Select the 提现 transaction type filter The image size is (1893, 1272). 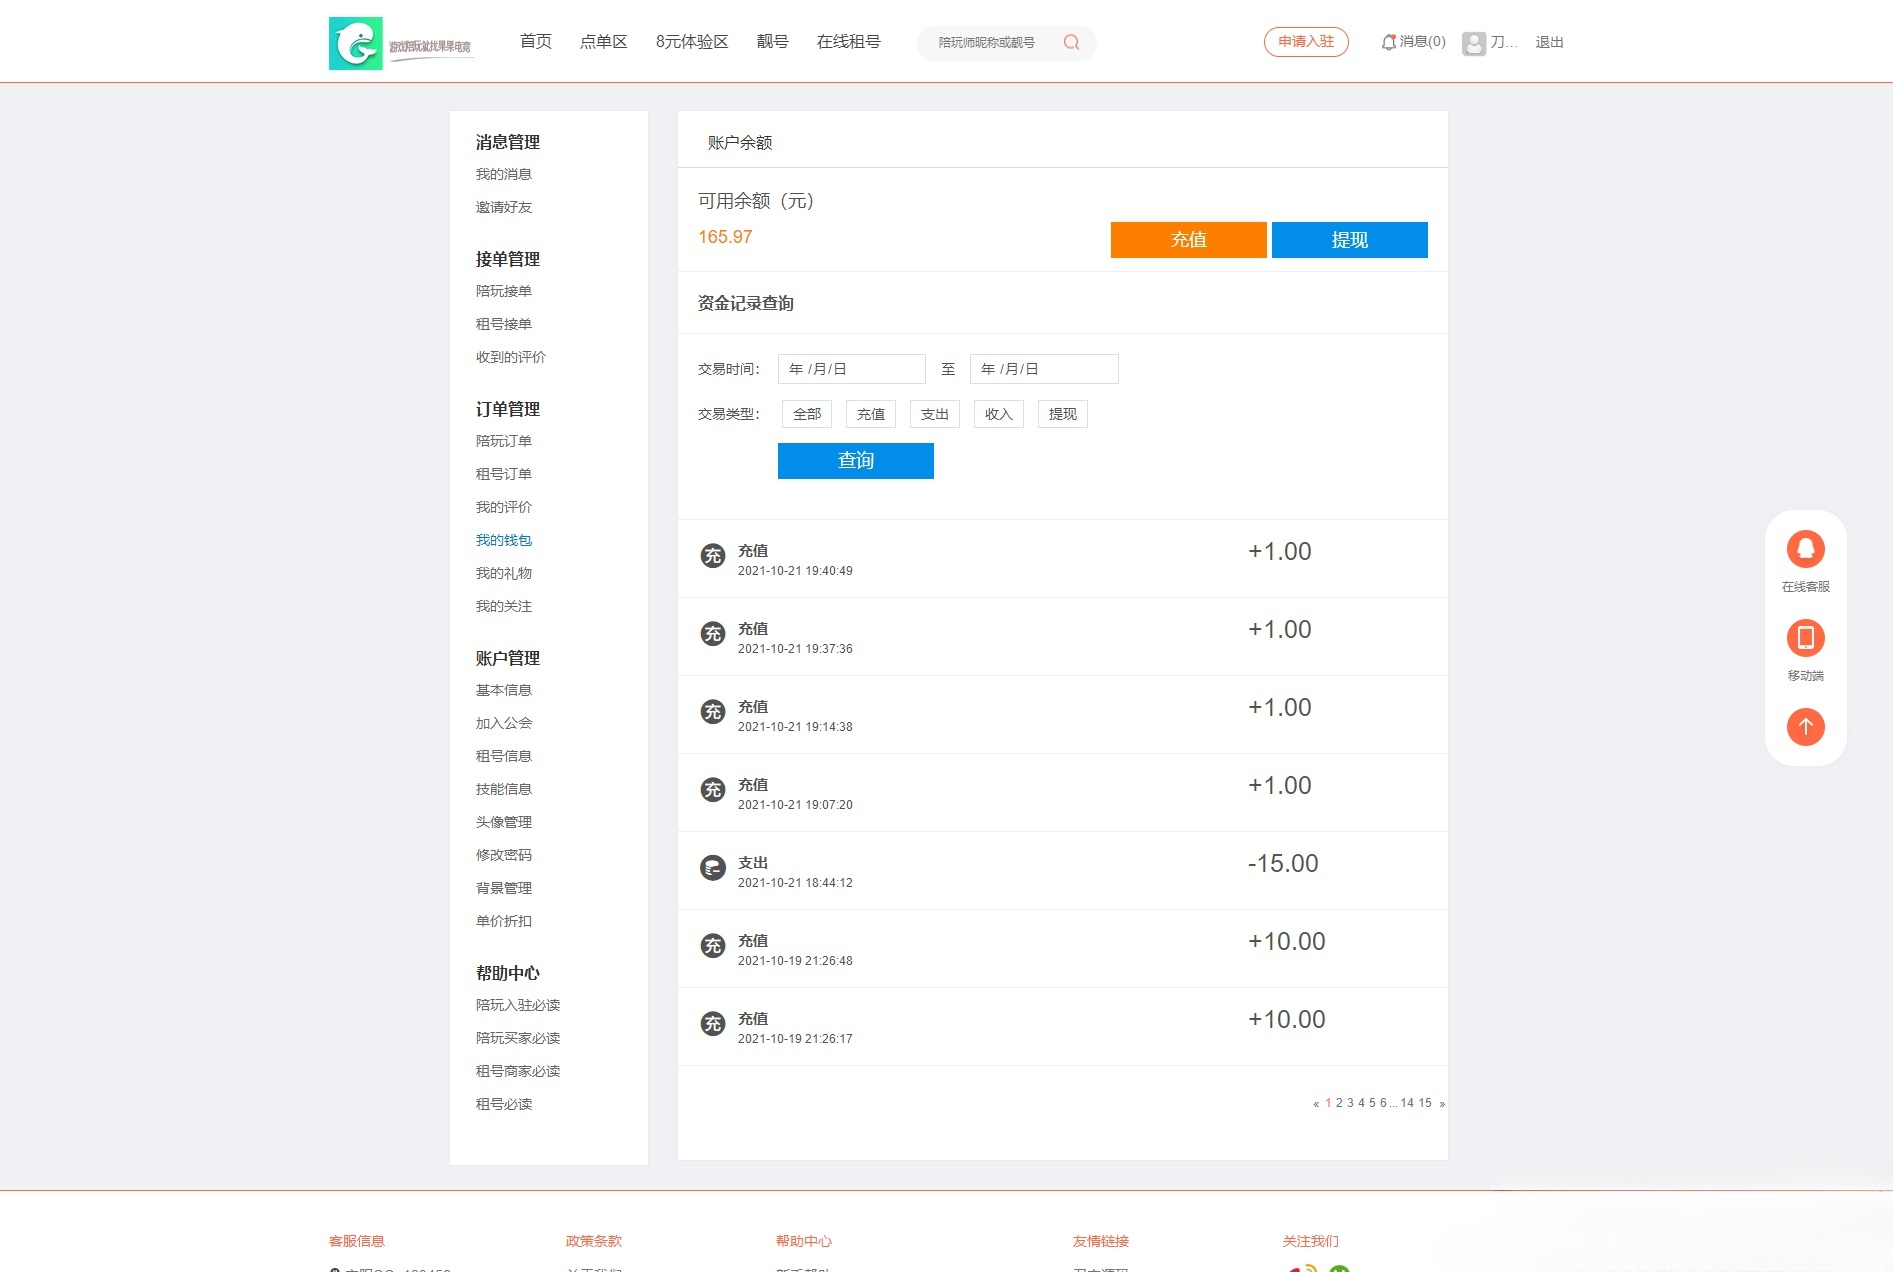1062,414
